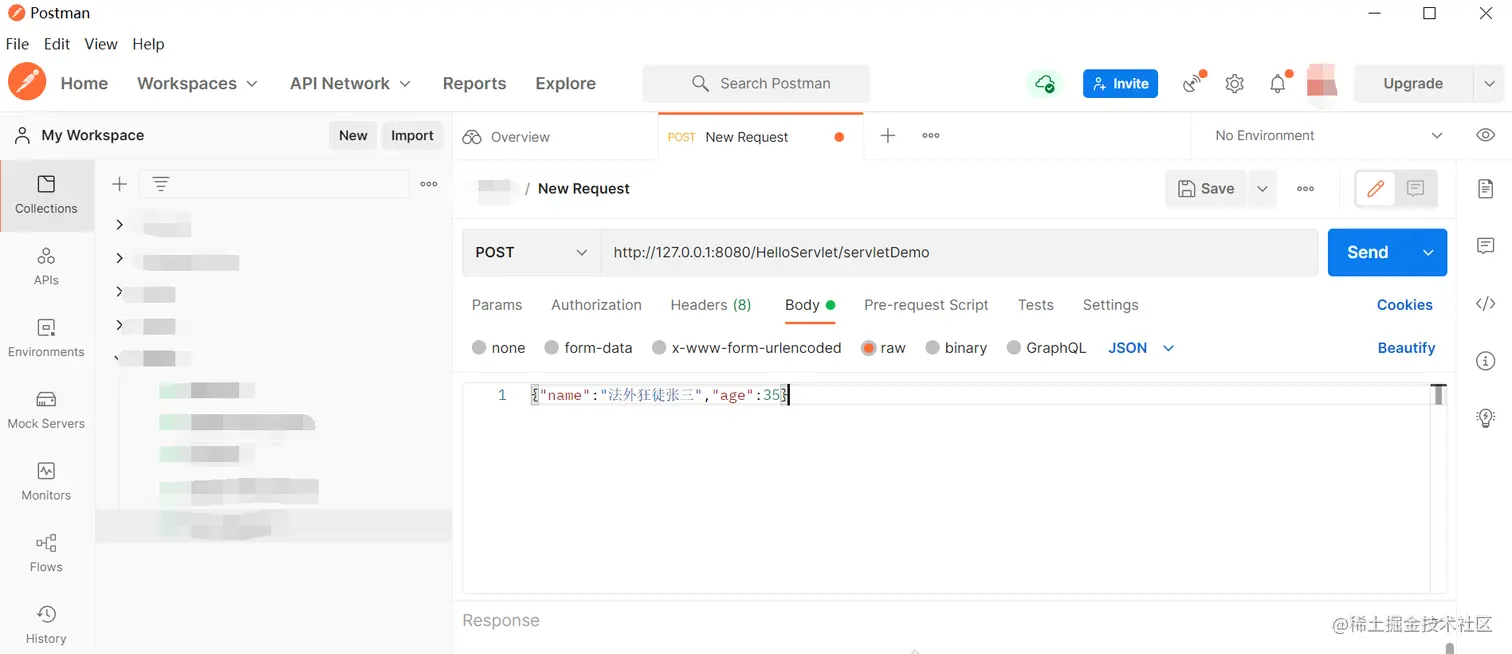Switch to build mode pencil icon
1512x654 pixels.
1375,188
